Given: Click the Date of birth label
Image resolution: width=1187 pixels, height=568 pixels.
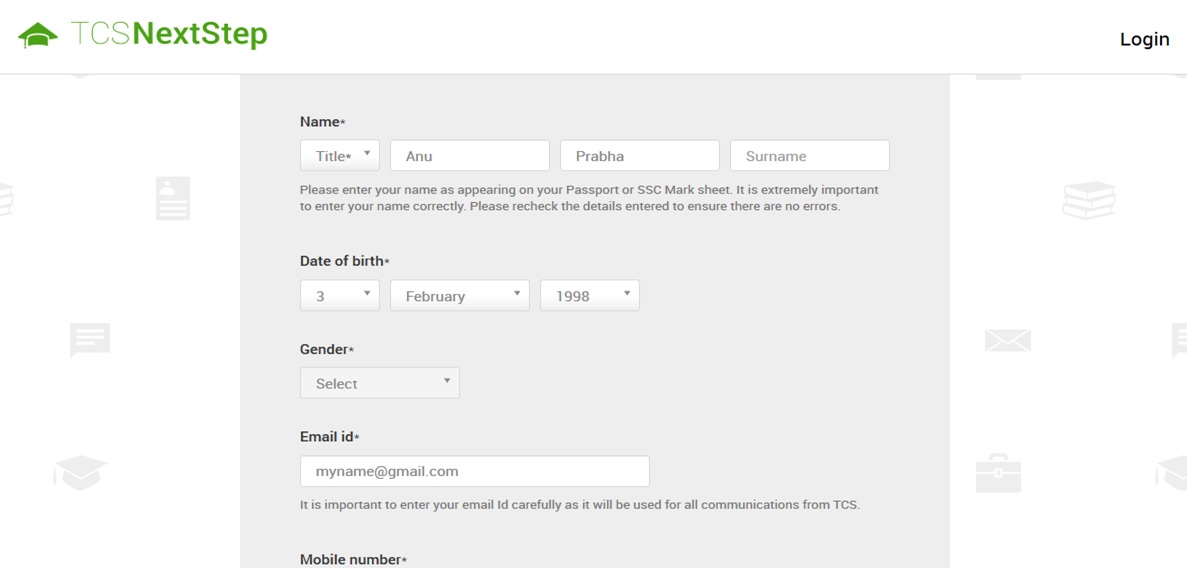Looking at the screenshot, I should (343, 261).
